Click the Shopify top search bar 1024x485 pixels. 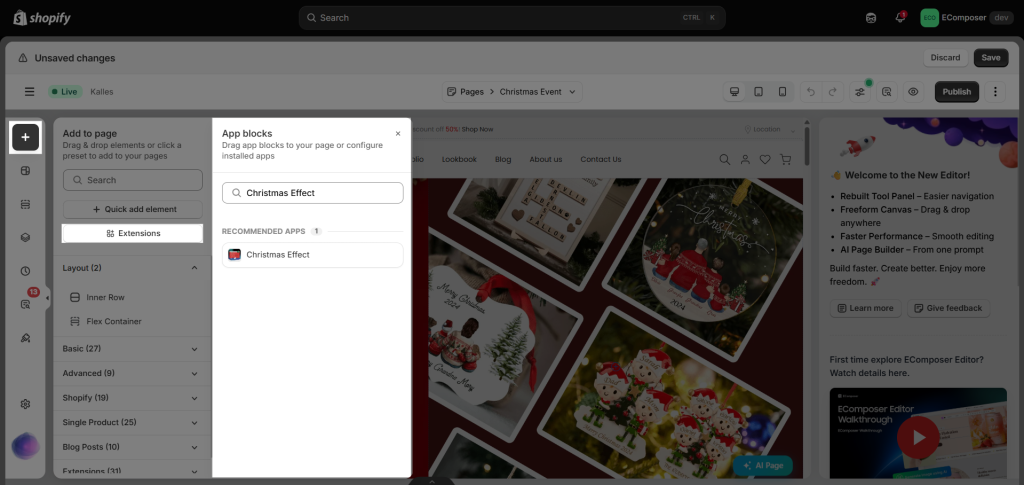512,18
